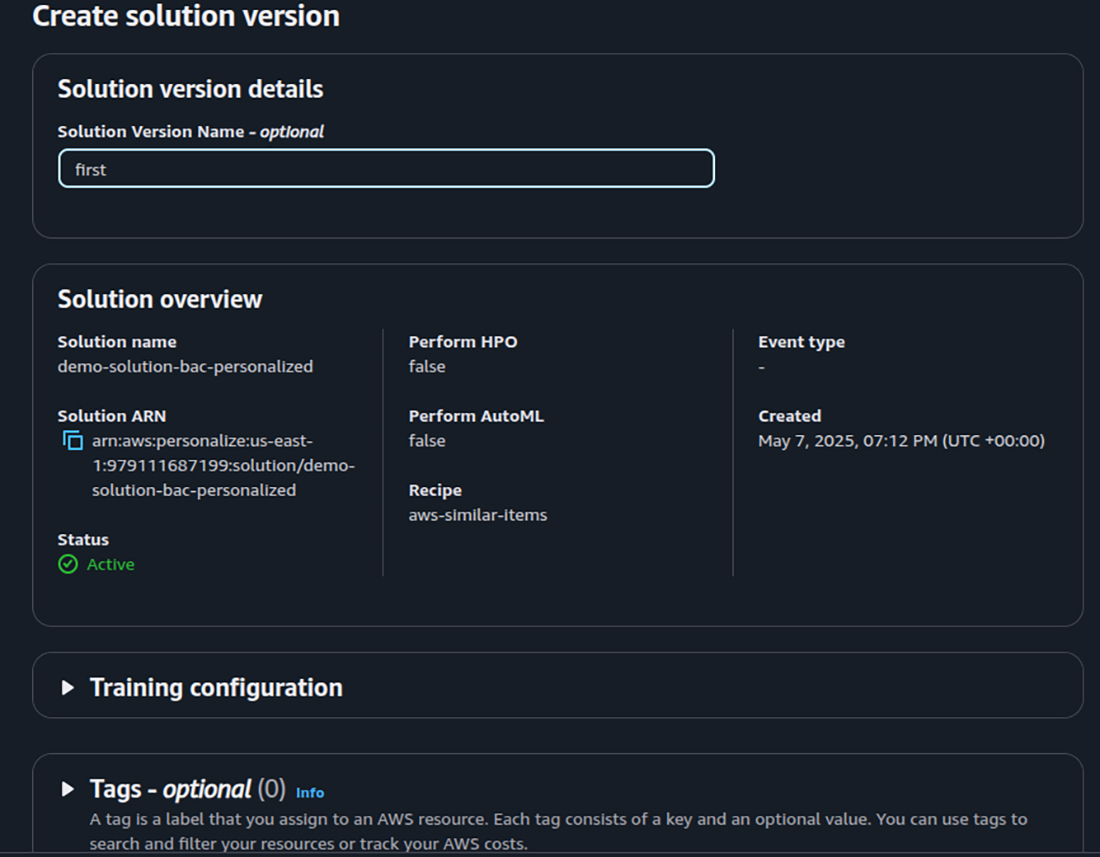Click the Status label
The width and height of the screenshot is (1100, 857).
[x=83, y=539]
